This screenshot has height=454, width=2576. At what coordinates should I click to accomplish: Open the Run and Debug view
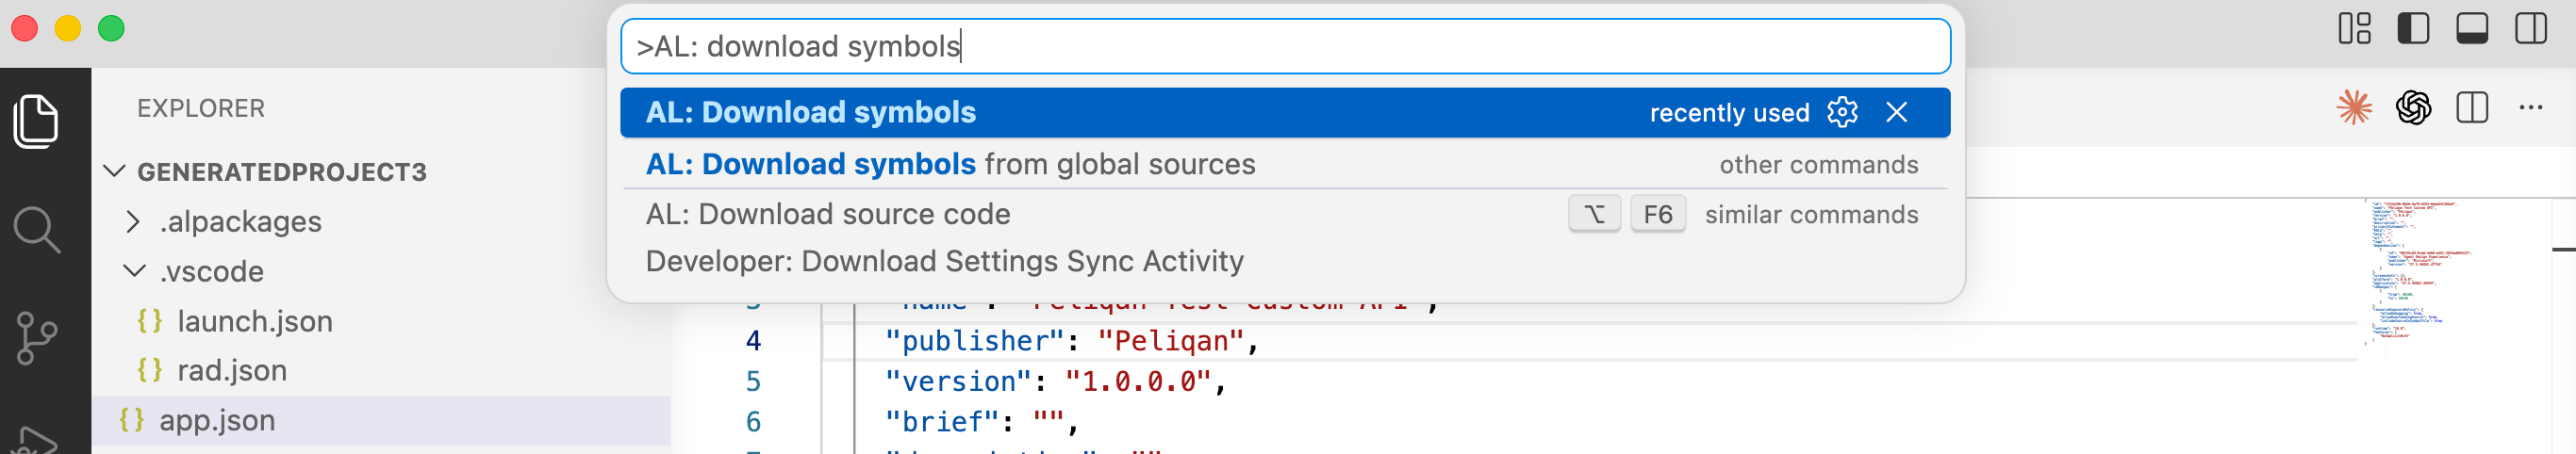click(x=37, y=440)
